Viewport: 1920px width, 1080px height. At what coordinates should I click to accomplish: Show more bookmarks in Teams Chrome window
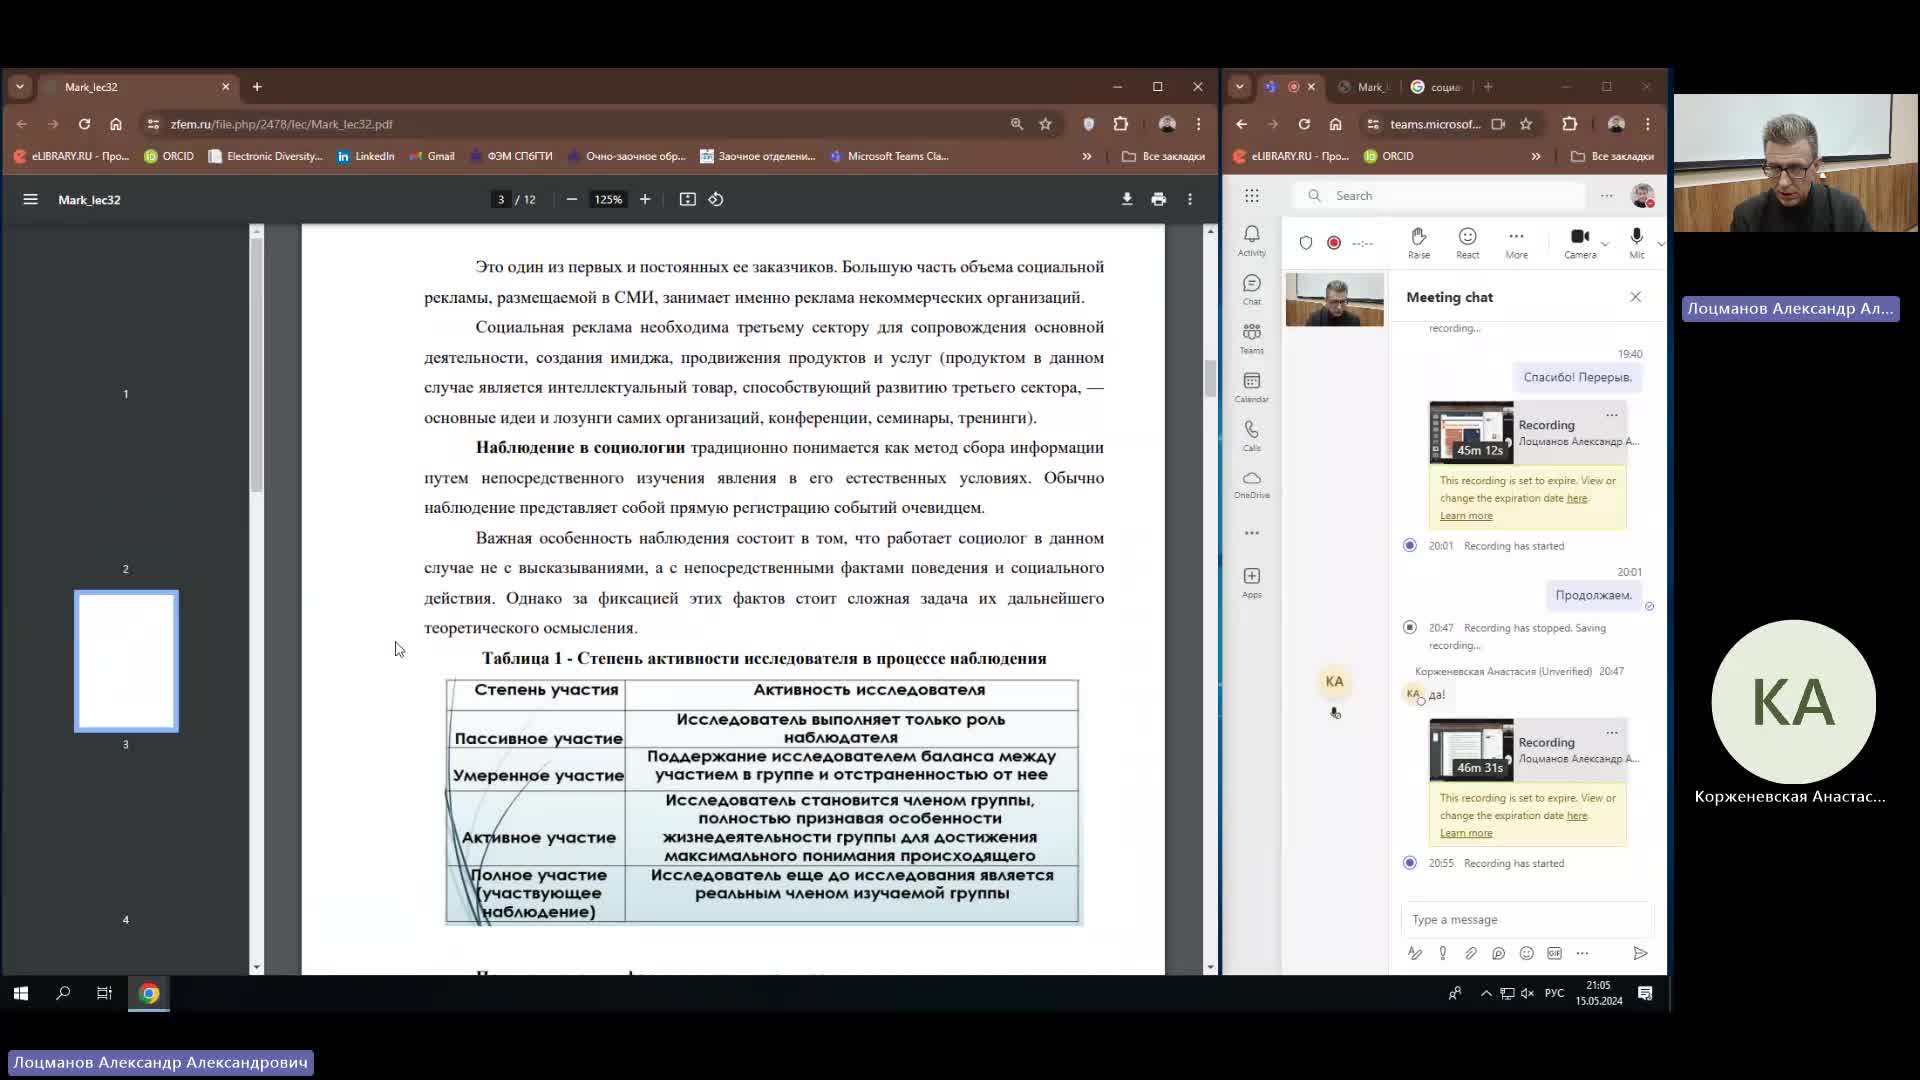coord(1536,156)
